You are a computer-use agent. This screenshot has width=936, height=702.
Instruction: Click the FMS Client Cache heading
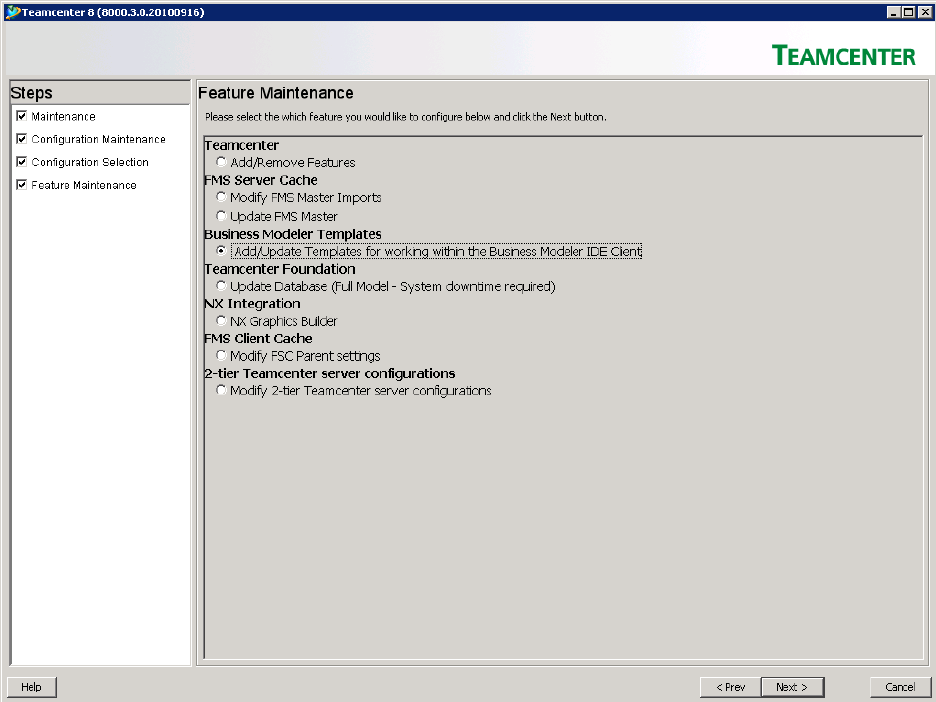(x=258, y=338)
